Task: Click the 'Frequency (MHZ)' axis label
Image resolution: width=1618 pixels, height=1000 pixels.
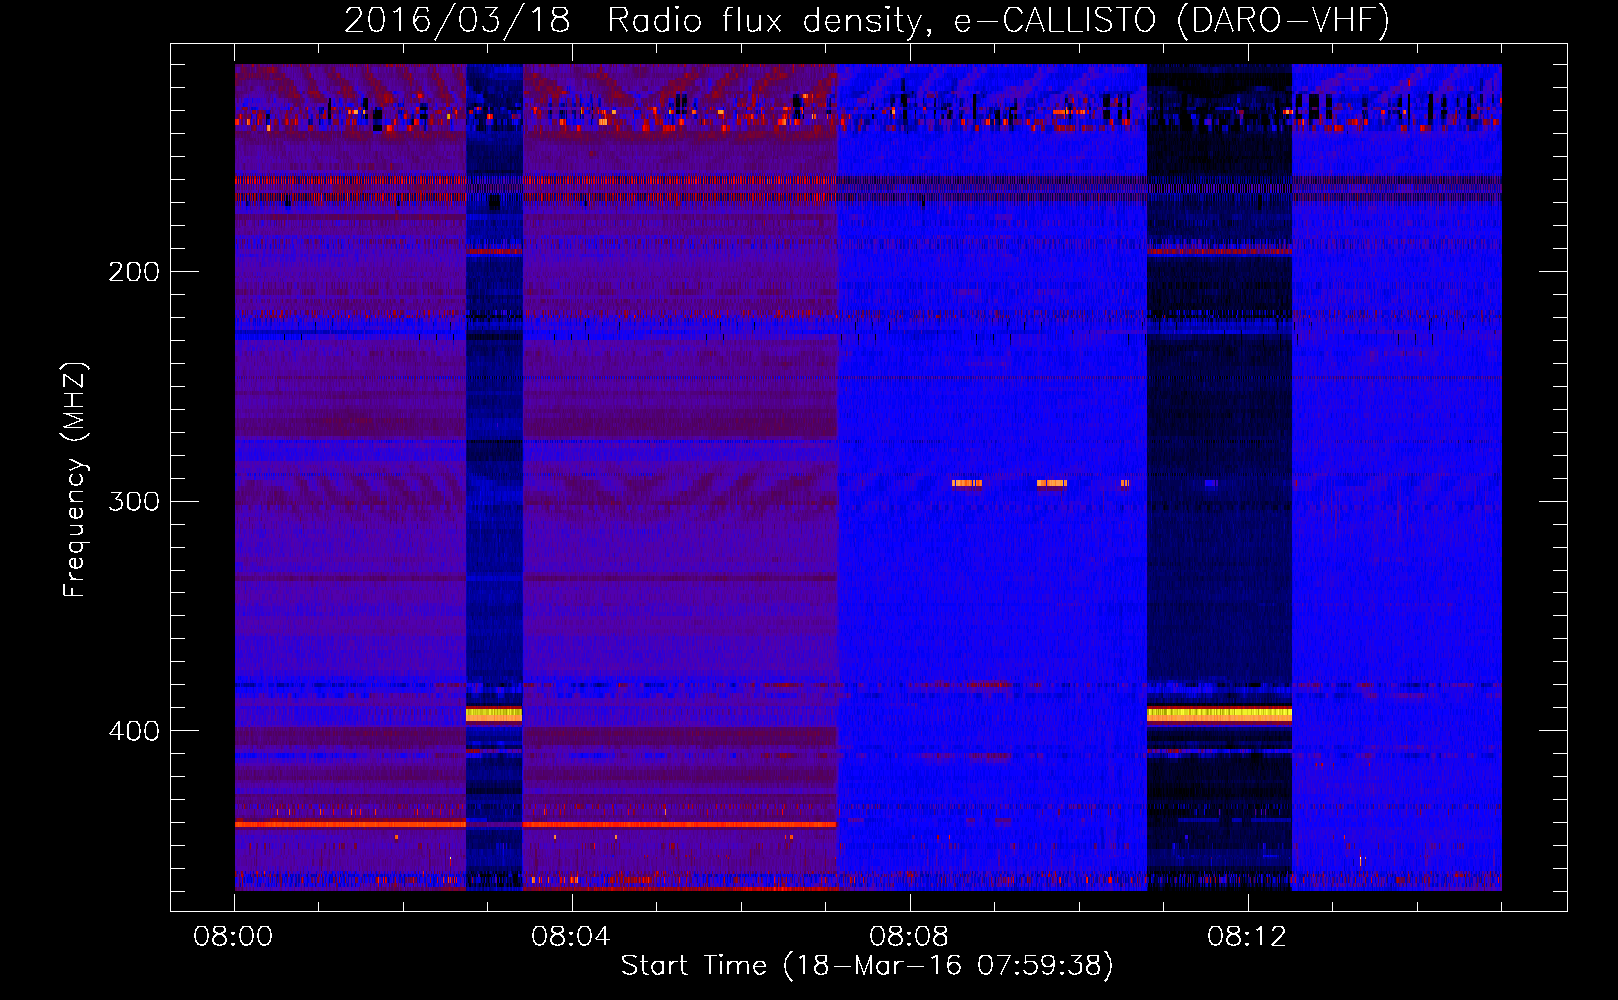Action: tap(75, 479)
